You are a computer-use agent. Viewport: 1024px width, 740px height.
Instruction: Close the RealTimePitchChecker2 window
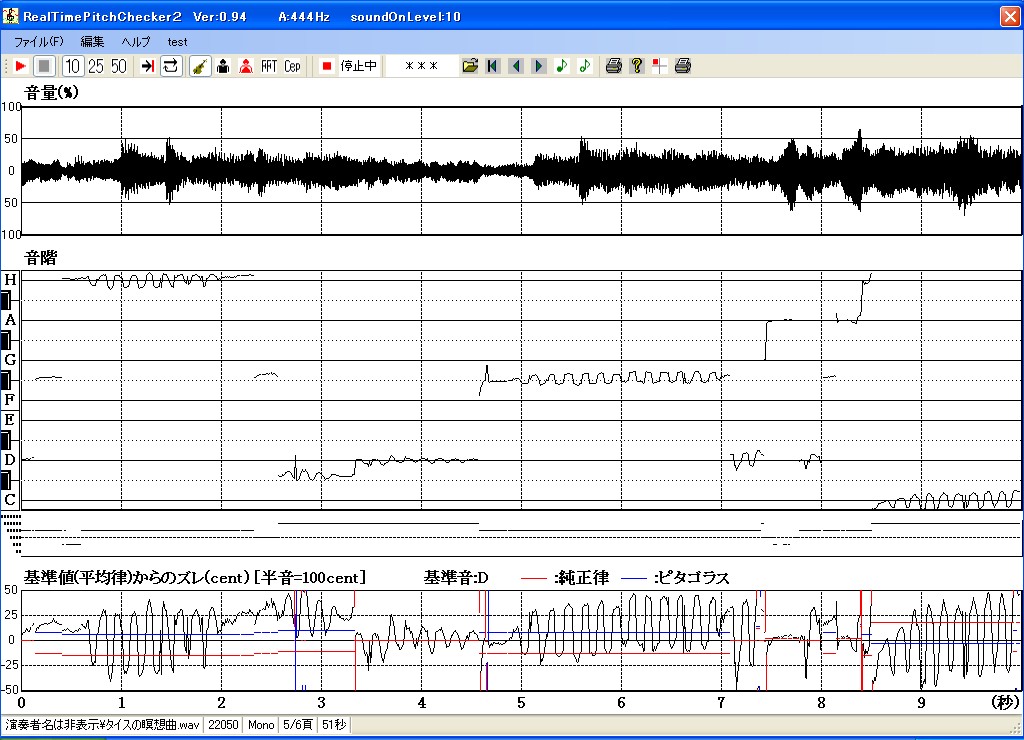[1010, 16]
